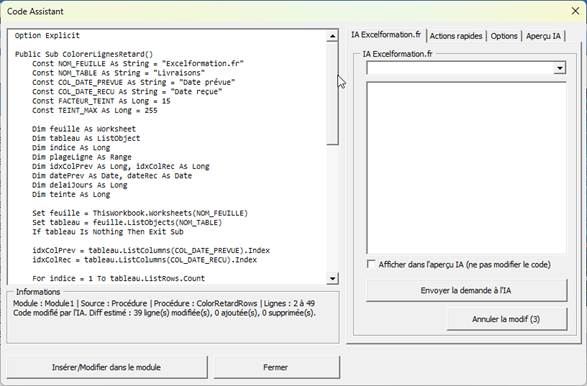Click the Fermer button
The height and width of the screenshot is (386, 587).
tap(276, 367)
